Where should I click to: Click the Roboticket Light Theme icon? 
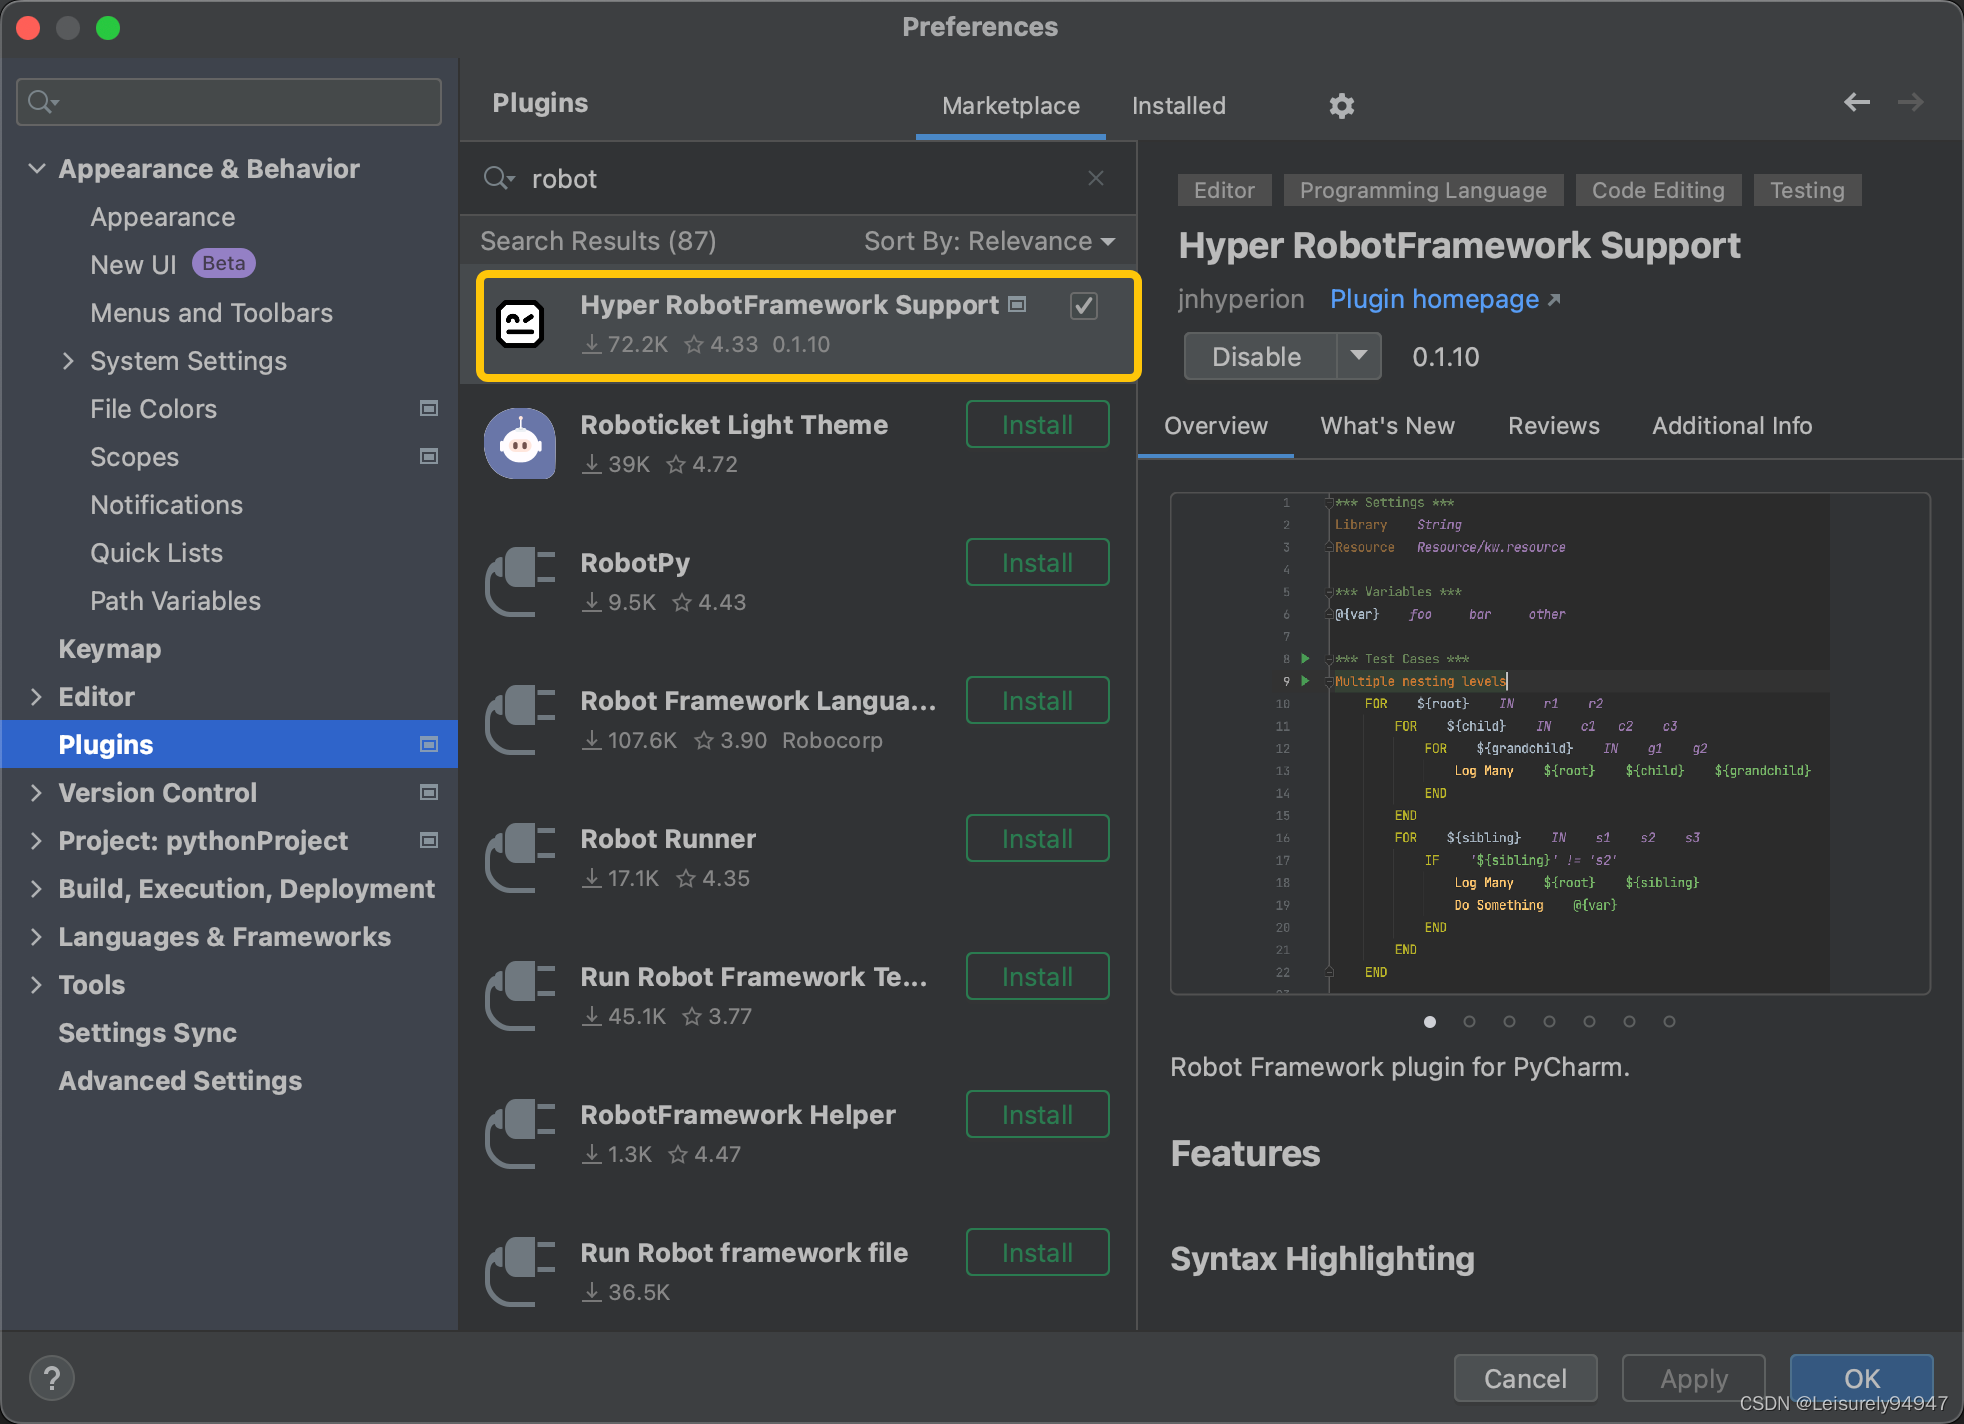[520, 444]
